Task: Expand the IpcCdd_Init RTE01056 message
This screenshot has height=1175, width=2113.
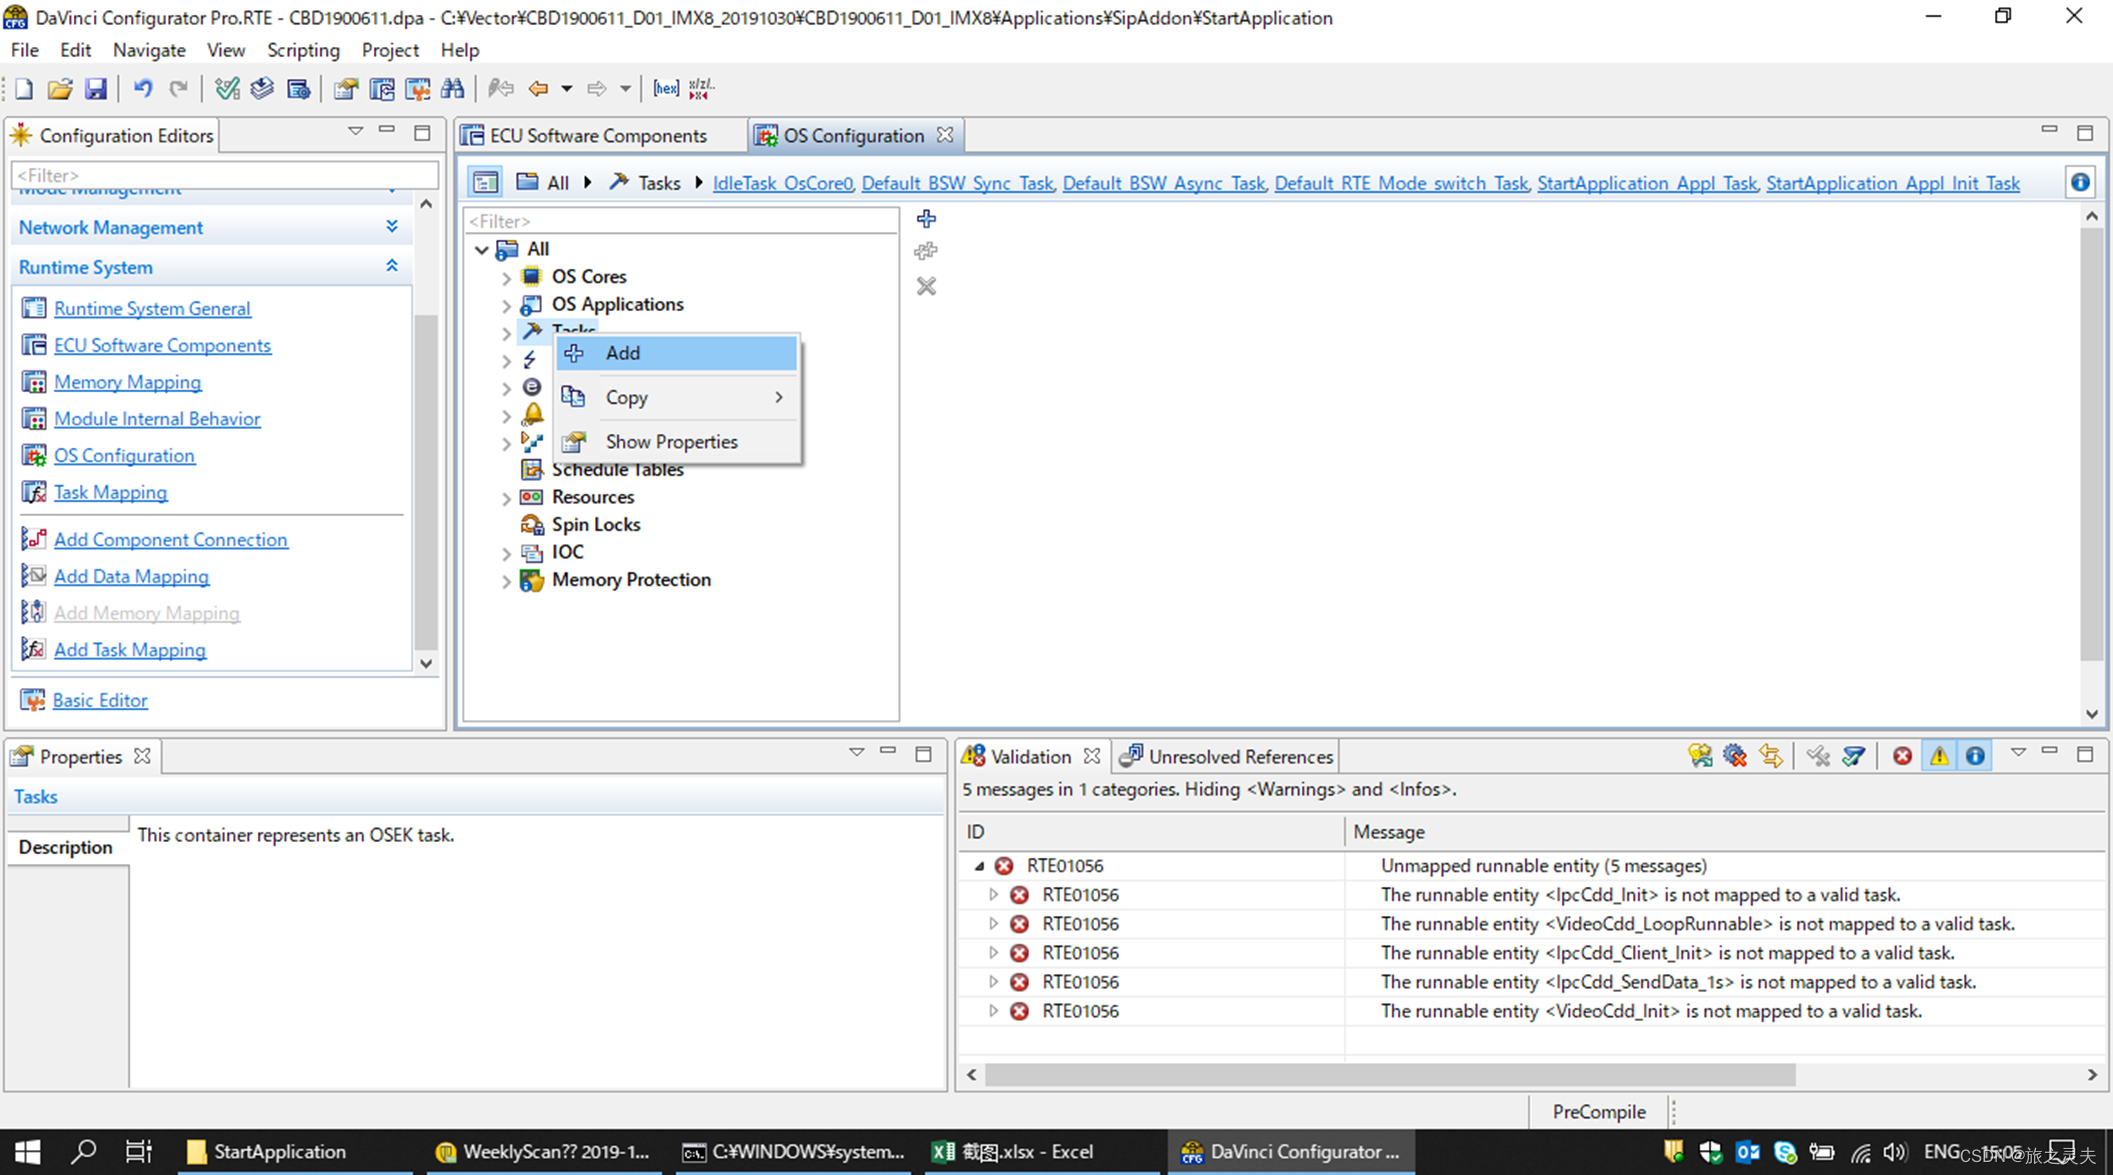Action: pyautogui.click(x=993, y=894)
